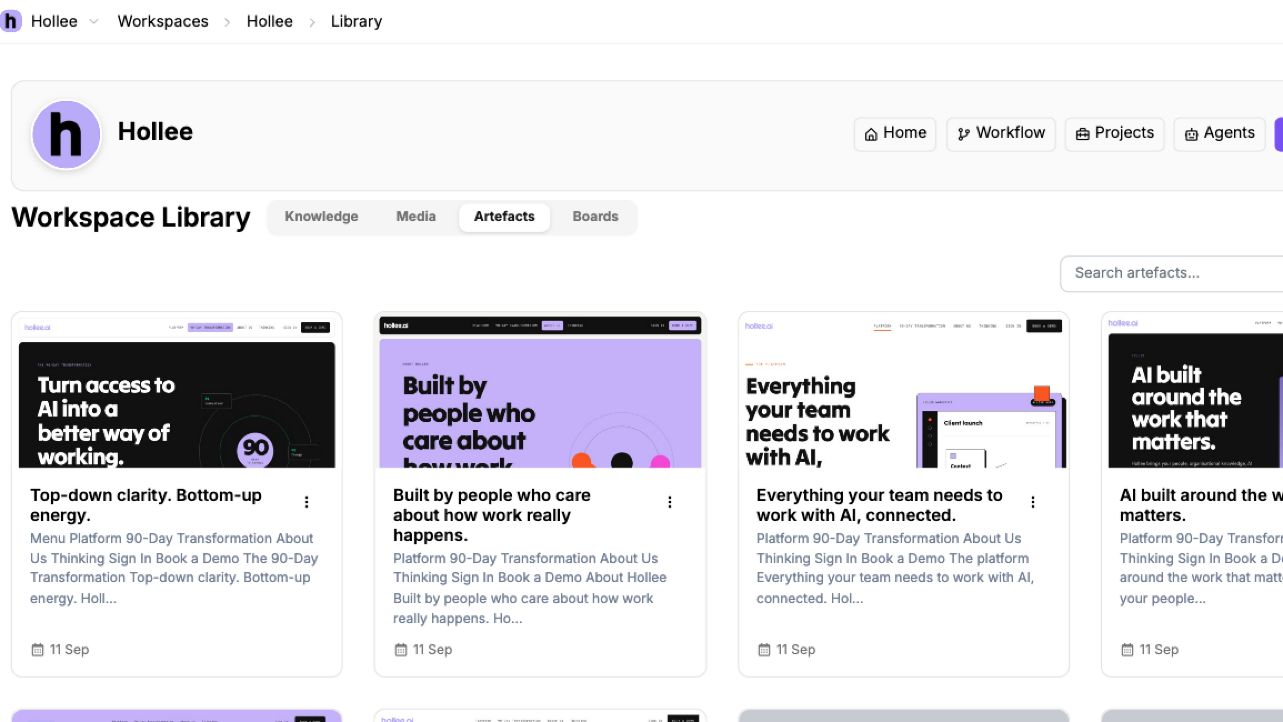This screenshot has height=722, width=1283.
Task: Click the description text of Top-down clarity card
Action: [x=174, y=568]
